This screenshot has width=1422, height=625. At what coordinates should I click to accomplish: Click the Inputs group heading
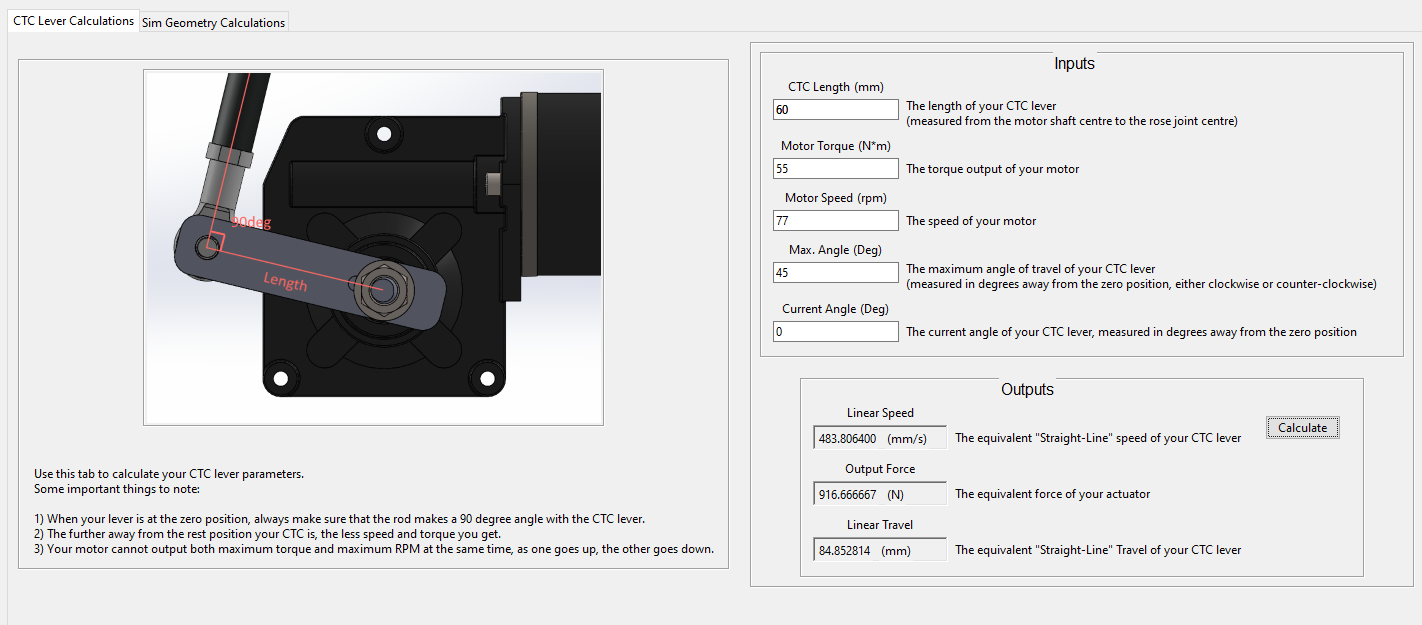(x=1074, y=64)
